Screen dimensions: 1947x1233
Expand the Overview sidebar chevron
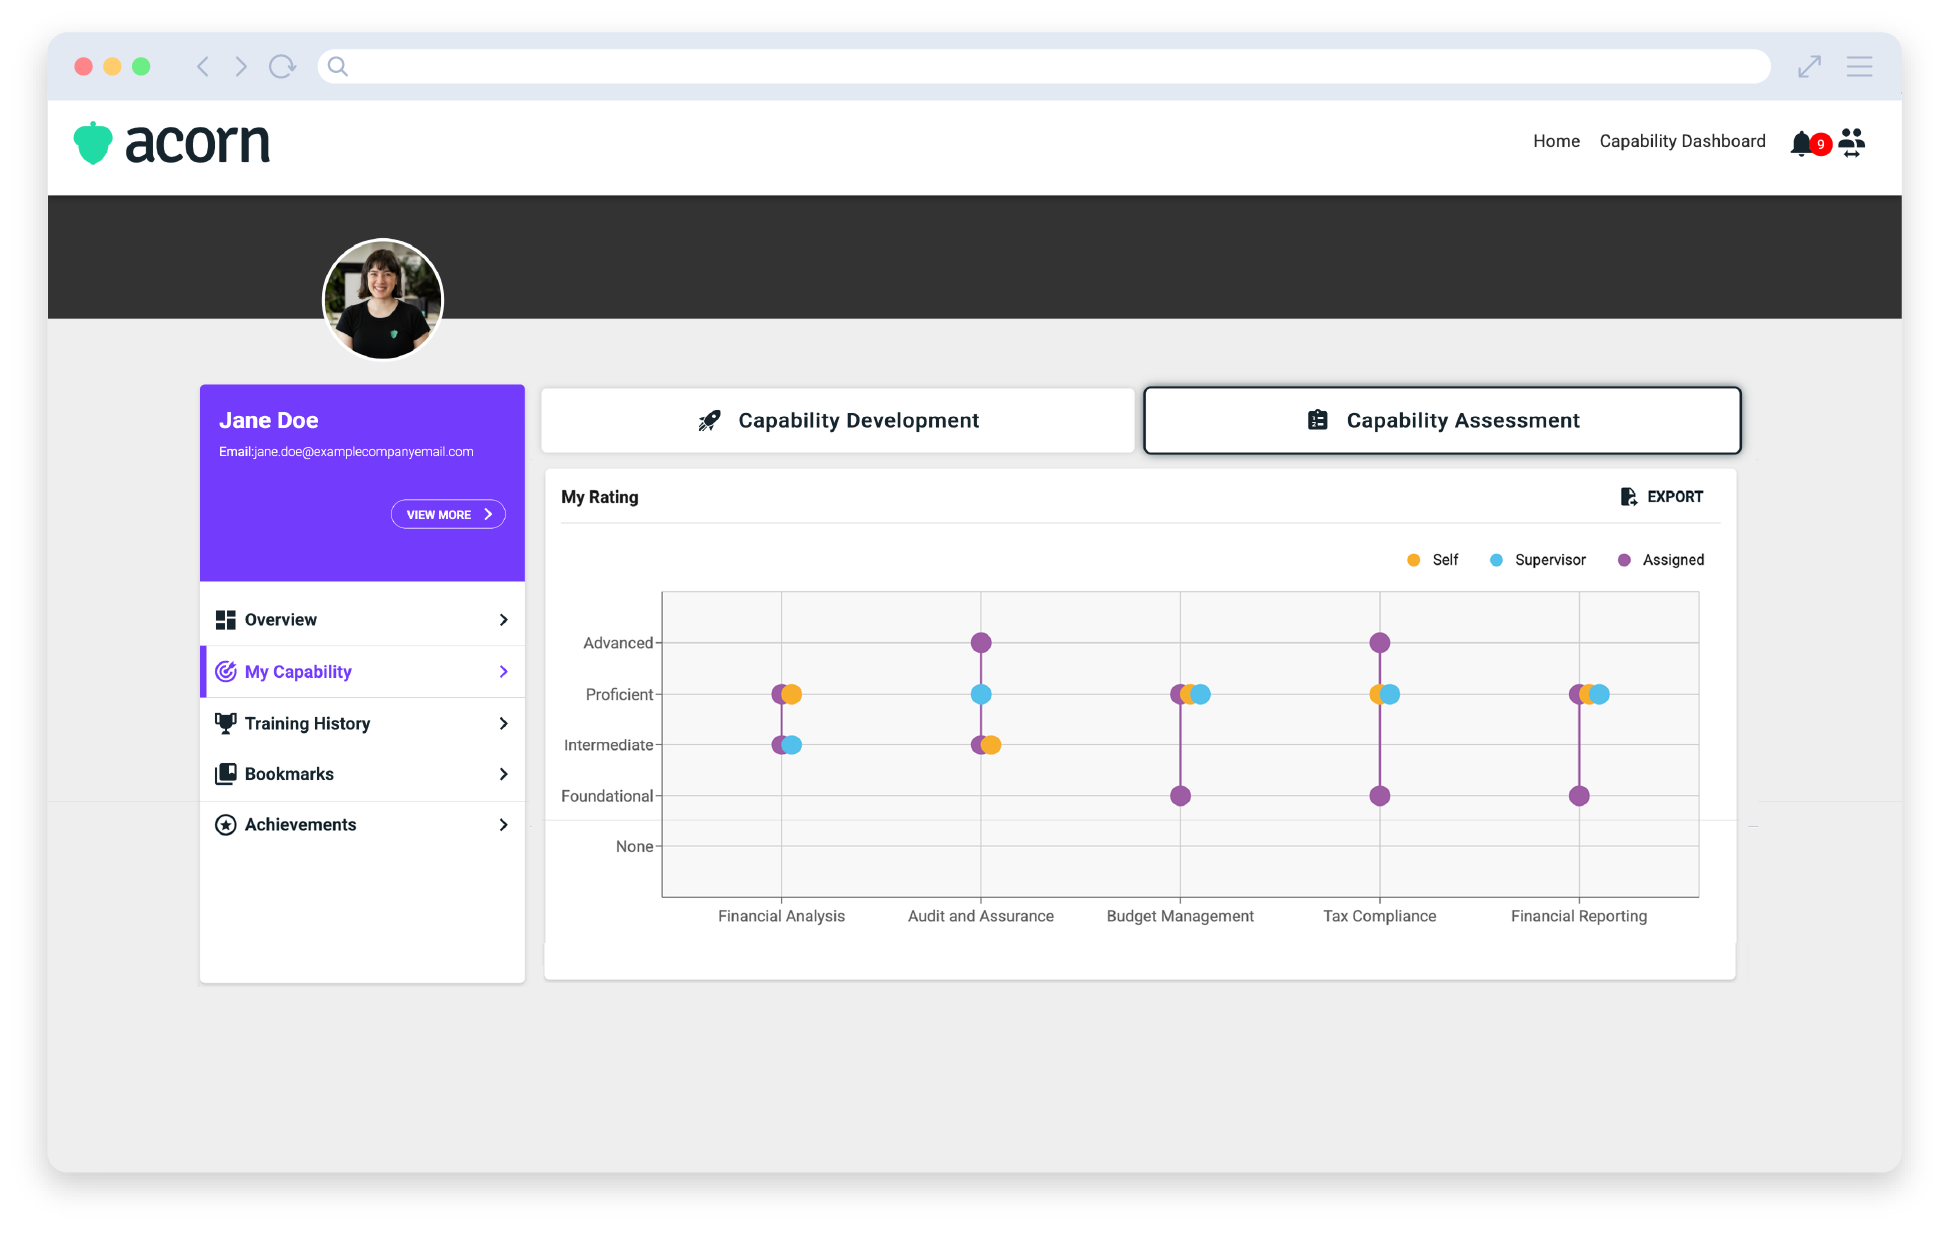503,620
